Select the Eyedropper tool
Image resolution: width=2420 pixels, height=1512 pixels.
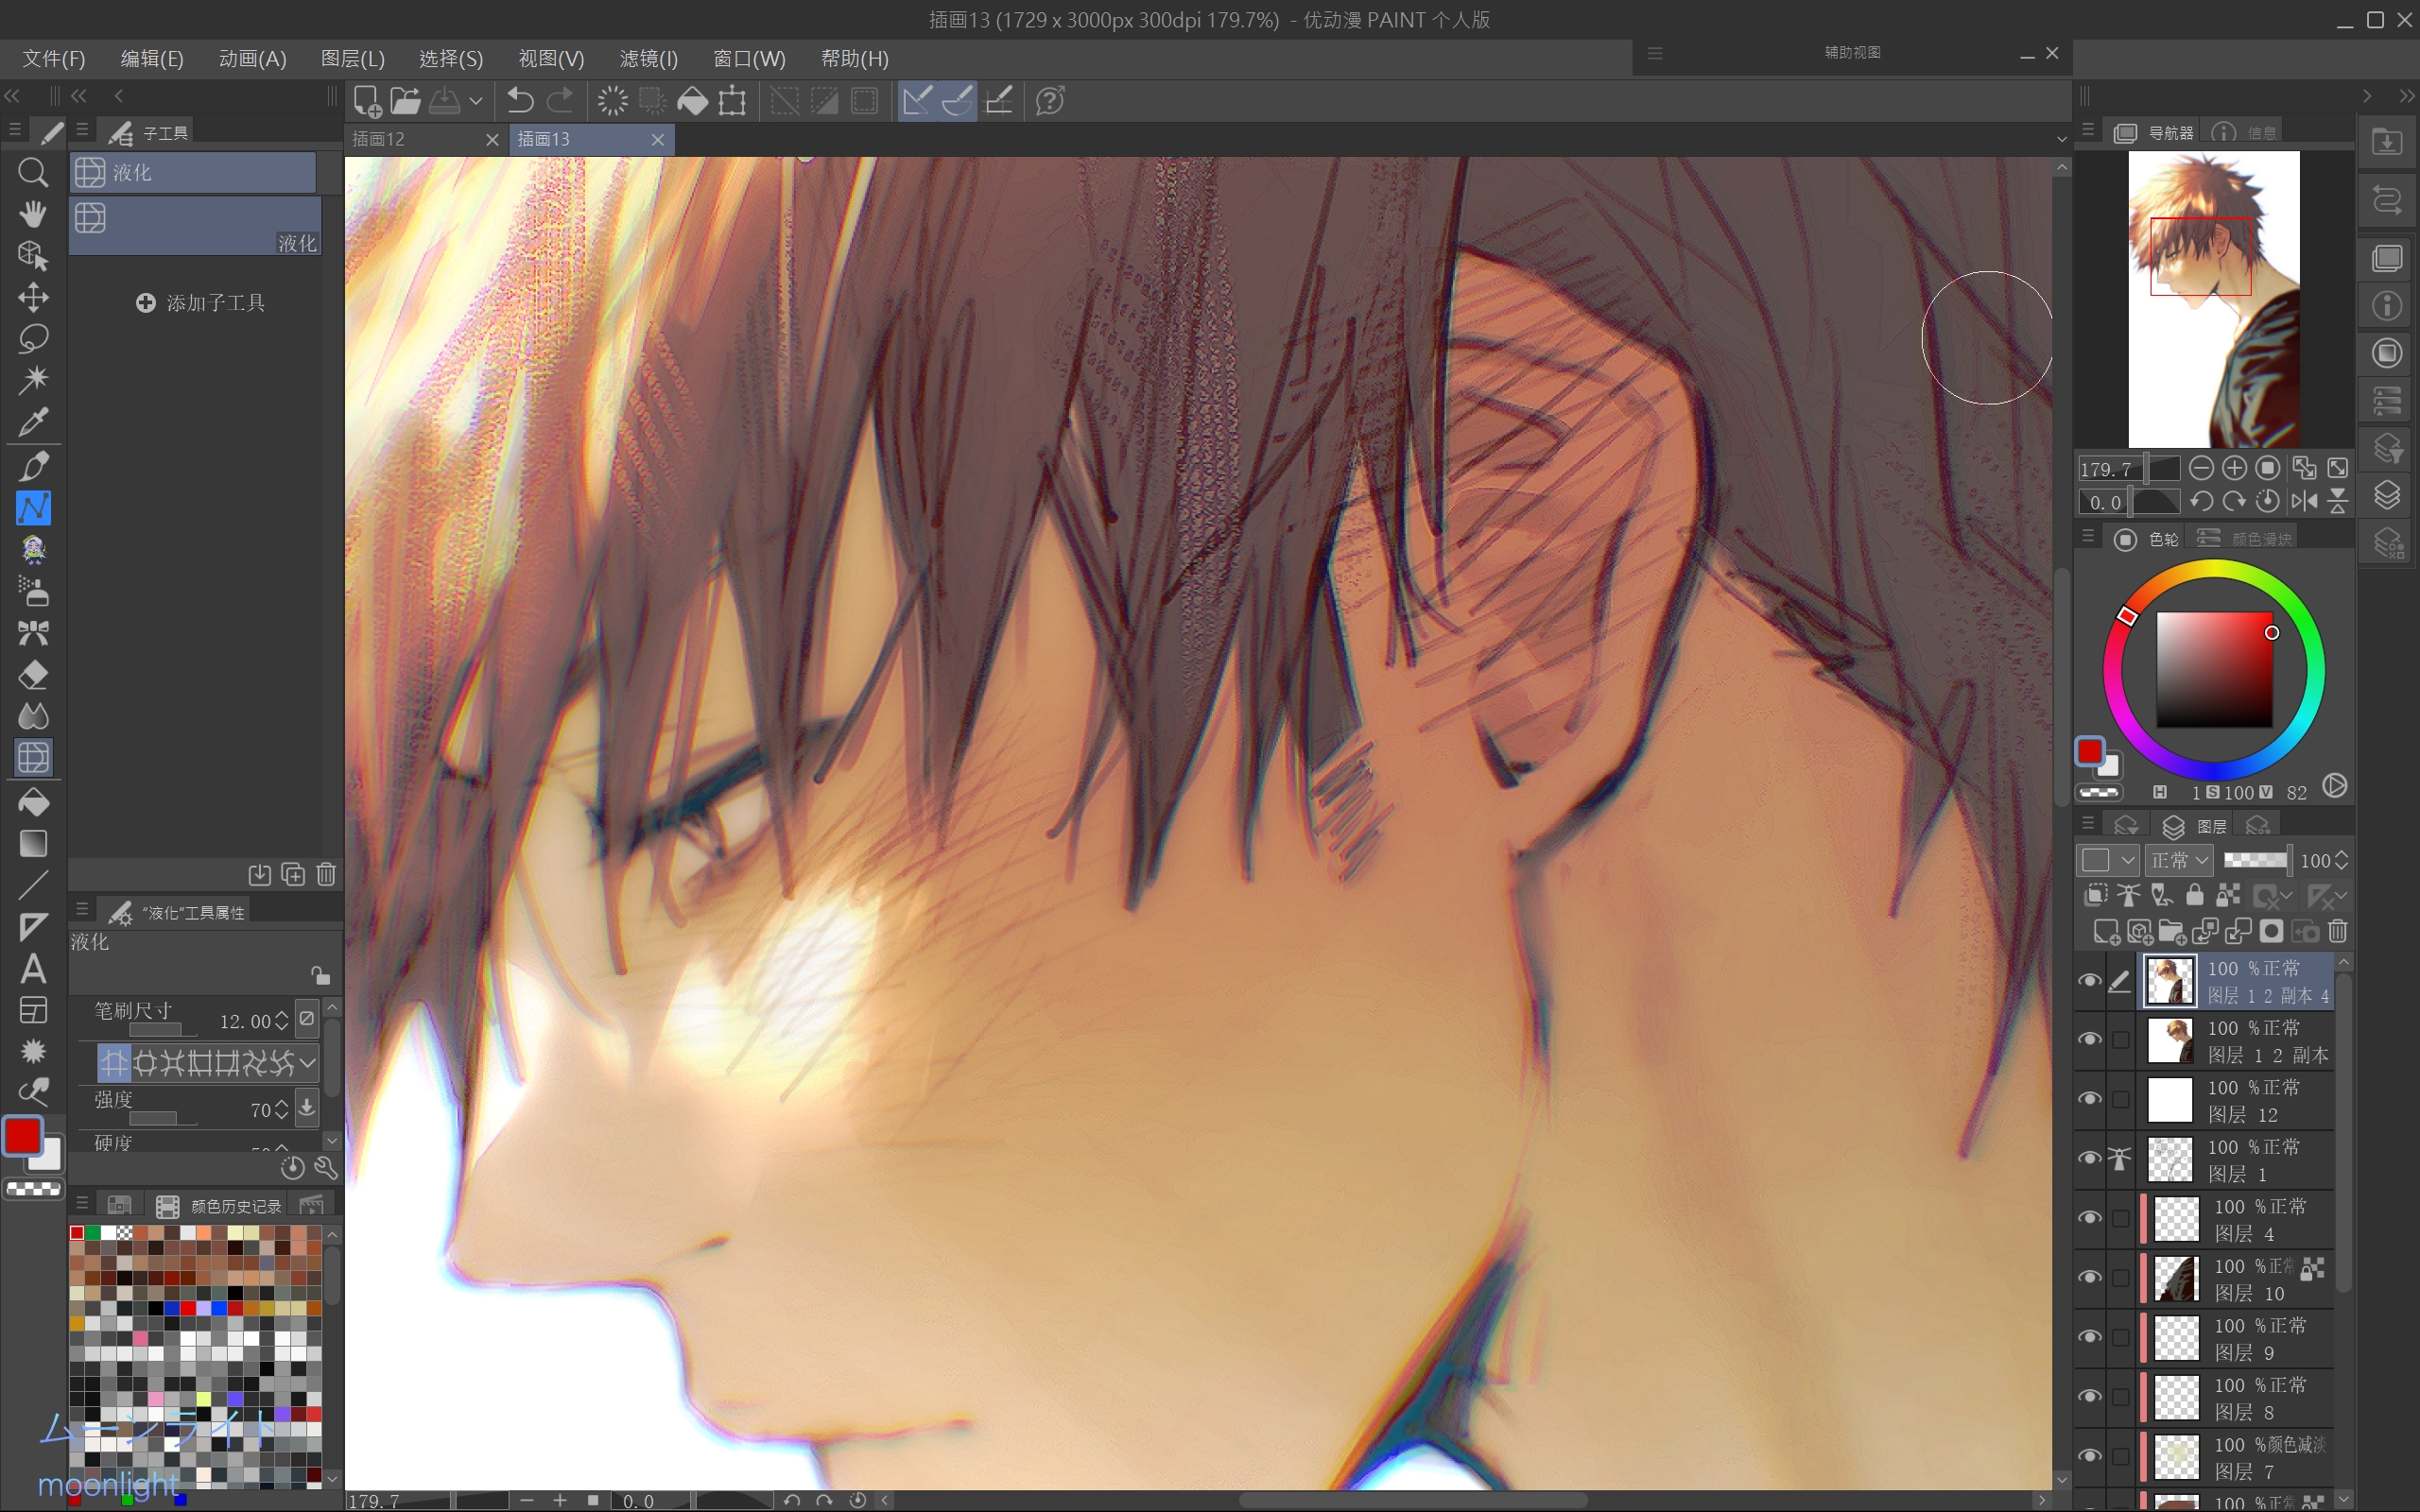33,422
